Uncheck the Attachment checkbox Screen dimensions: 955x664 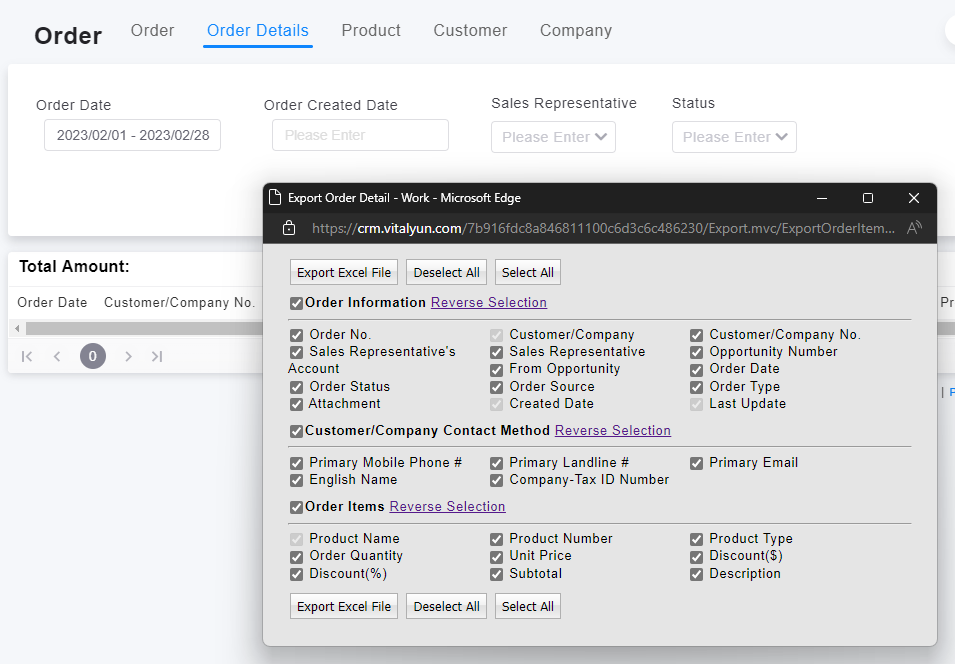pos(297,404)
